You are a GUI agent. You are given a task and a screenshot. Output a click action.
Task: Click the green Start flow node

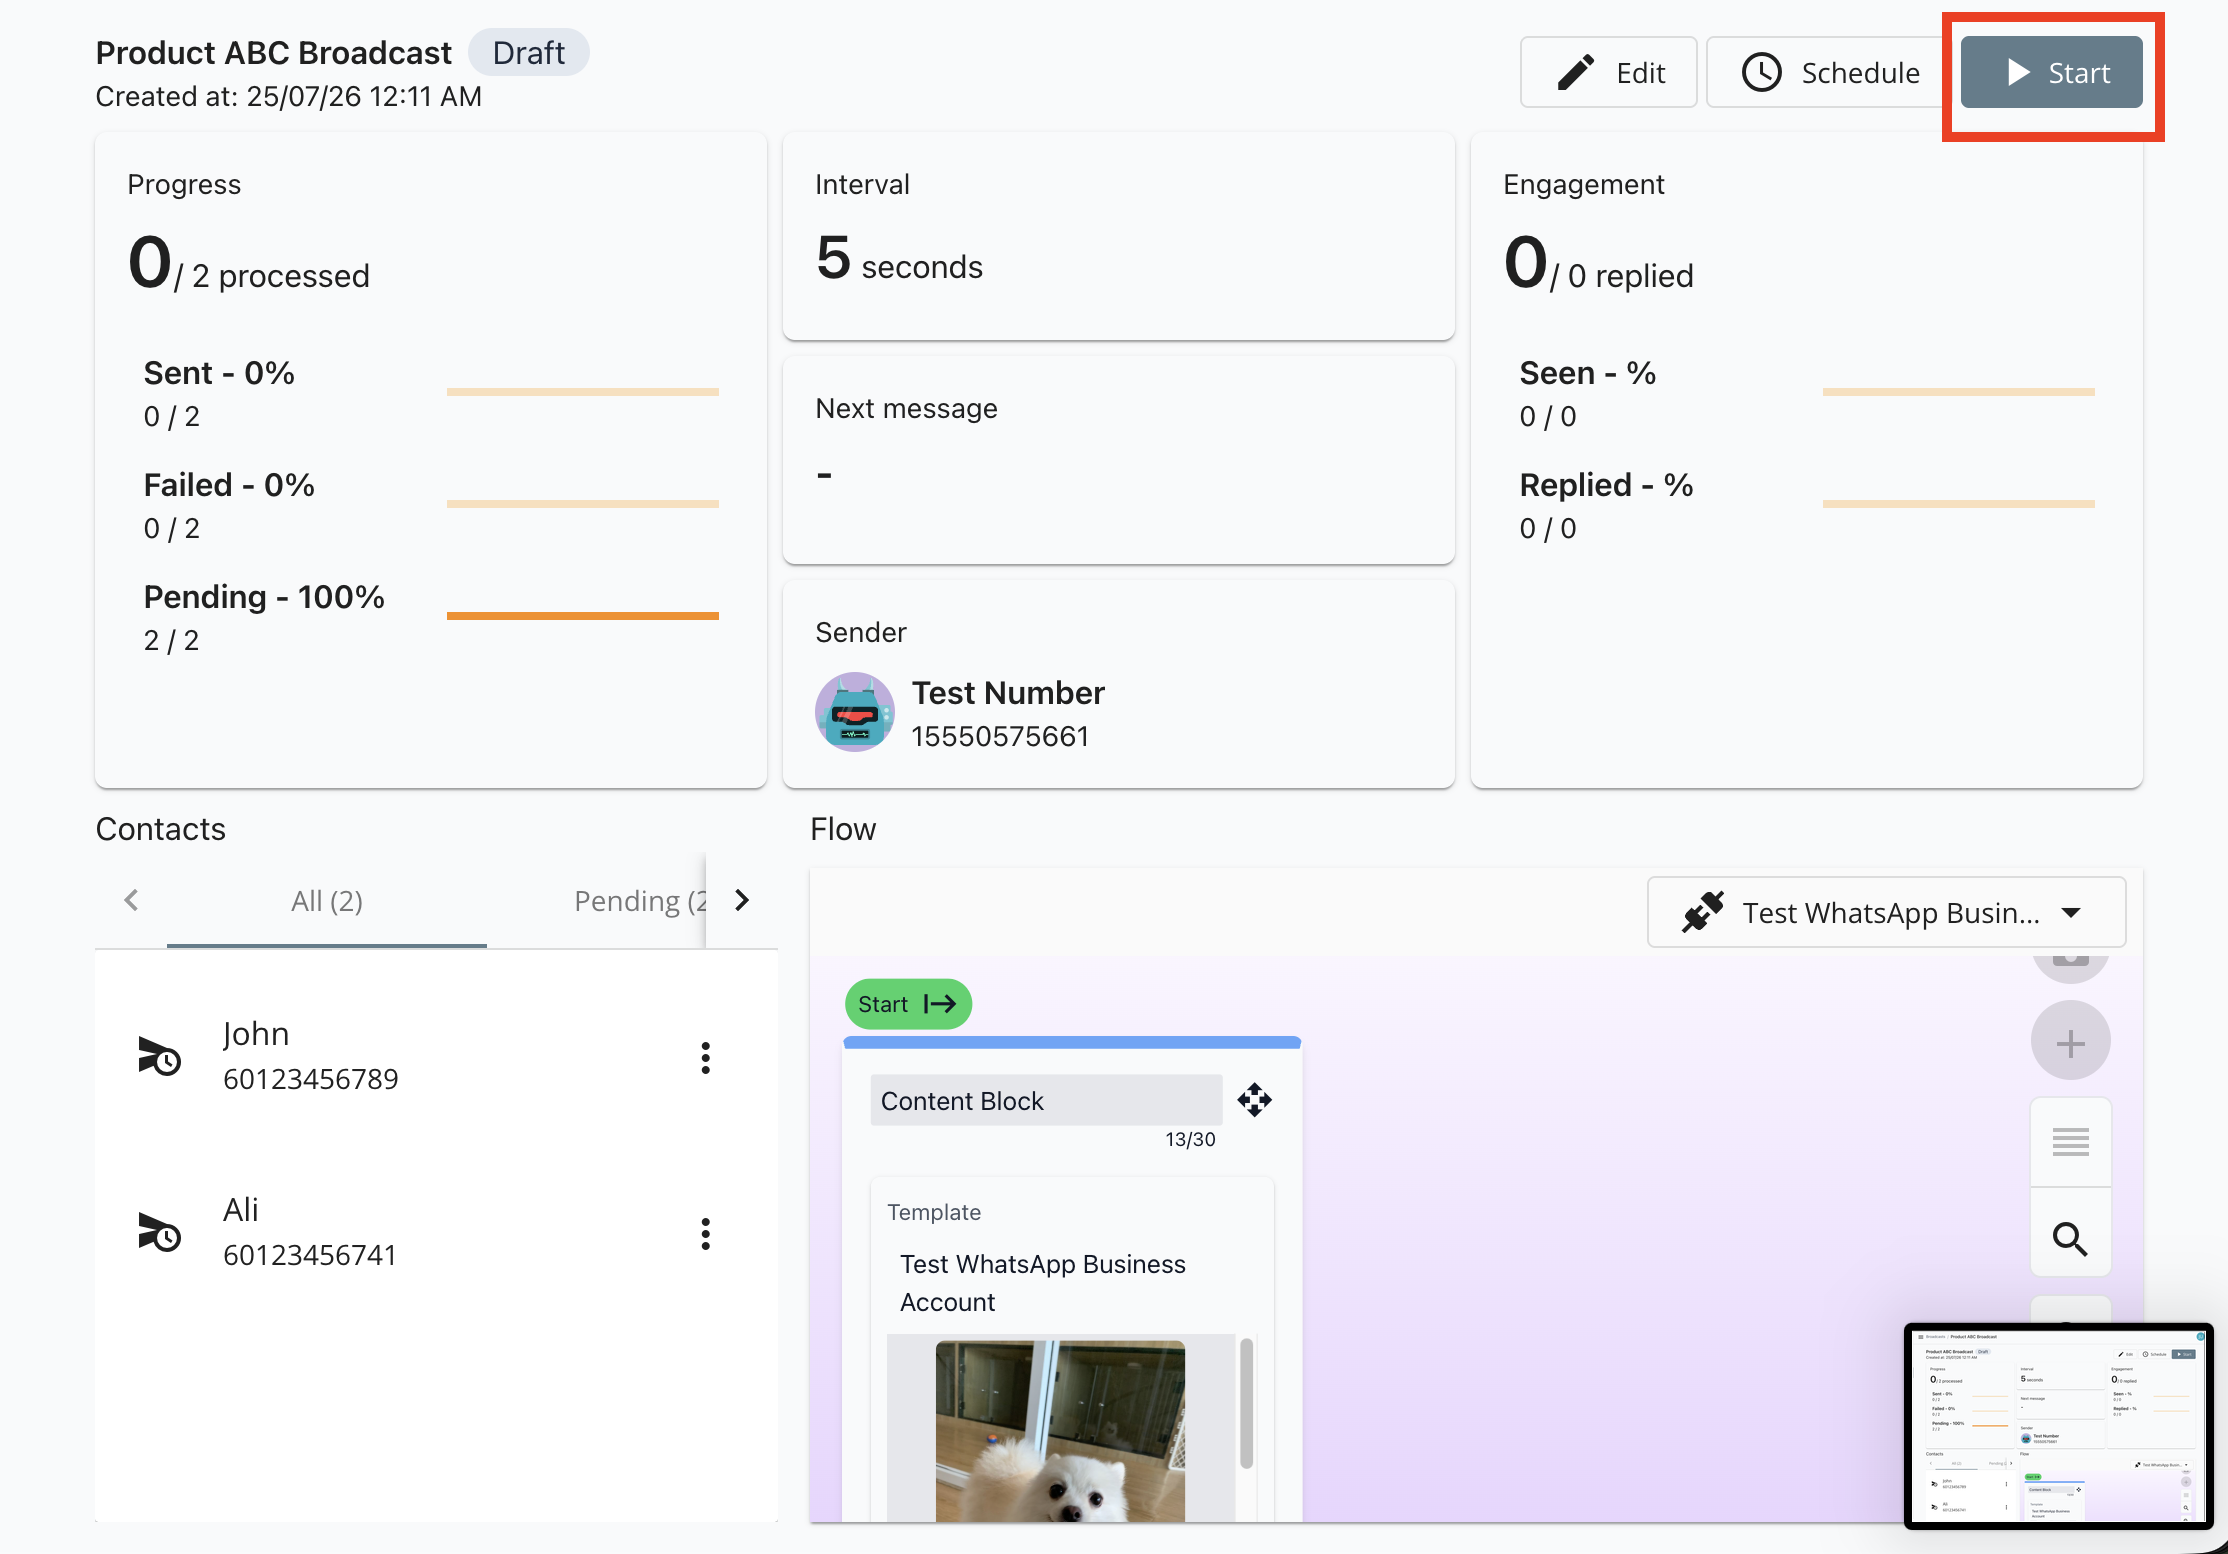click(x=908, y=1004)
